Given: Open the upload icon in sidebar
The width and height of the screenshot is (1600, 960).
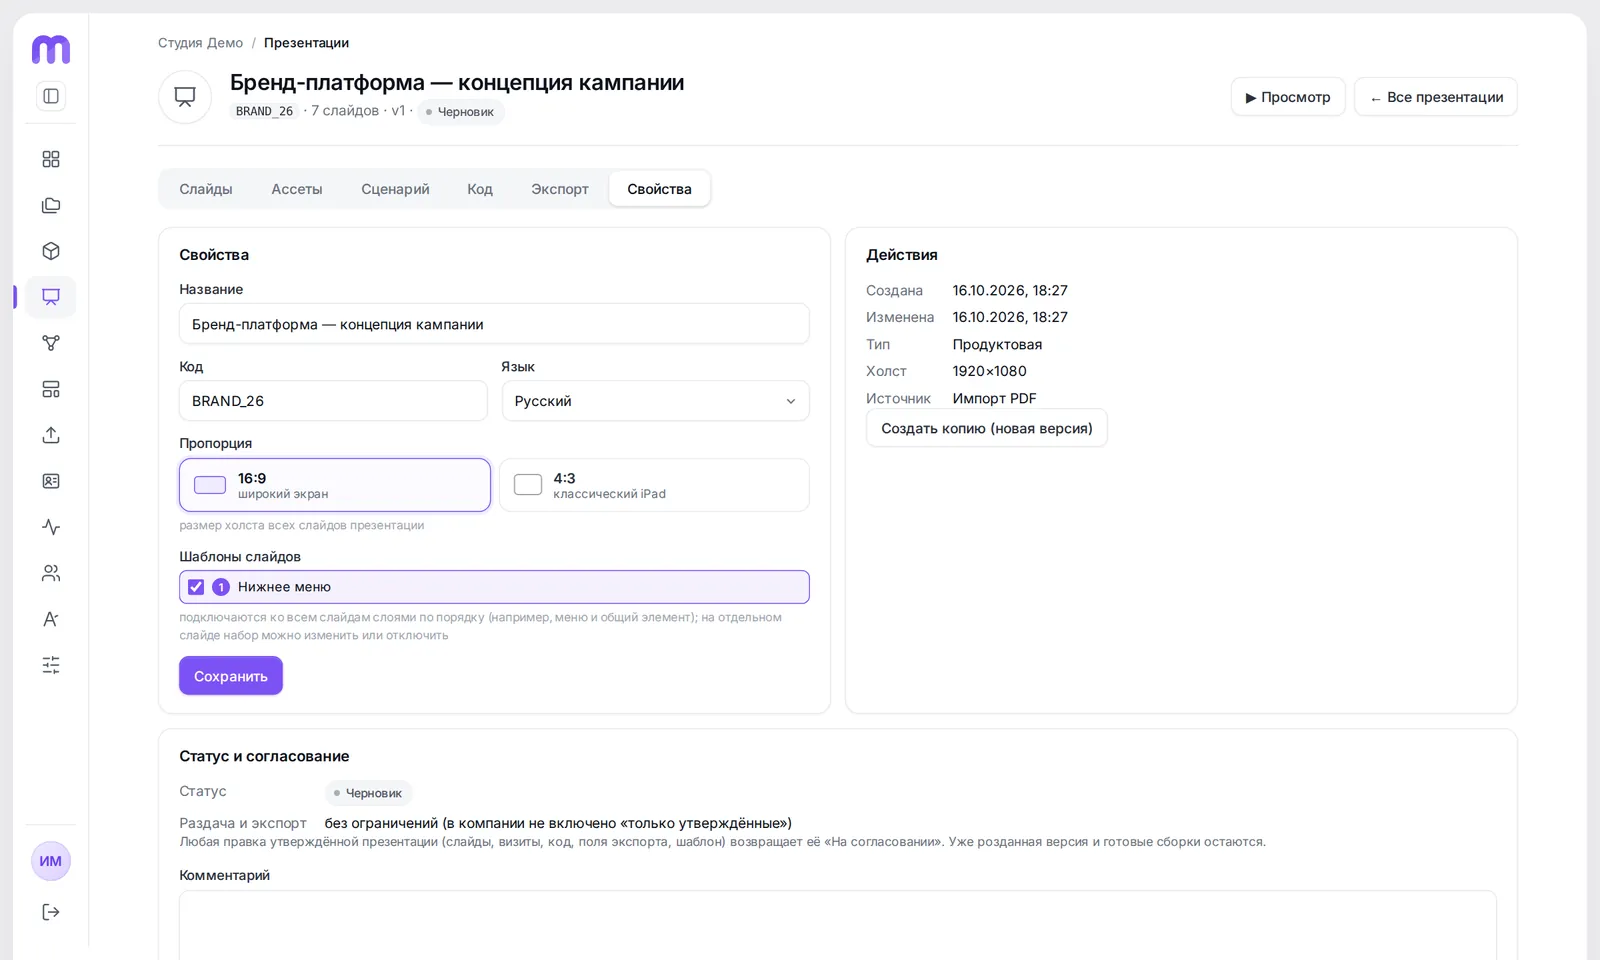Looking at the screenshot, I should point(51,435).
